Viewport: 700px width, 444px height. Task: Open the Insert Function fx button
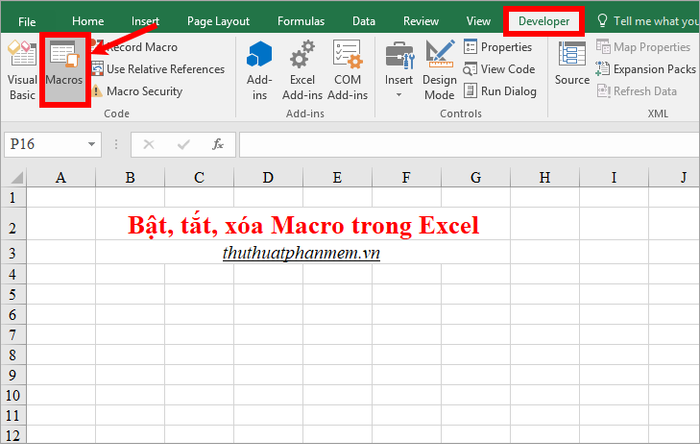(x=217, y=144)
